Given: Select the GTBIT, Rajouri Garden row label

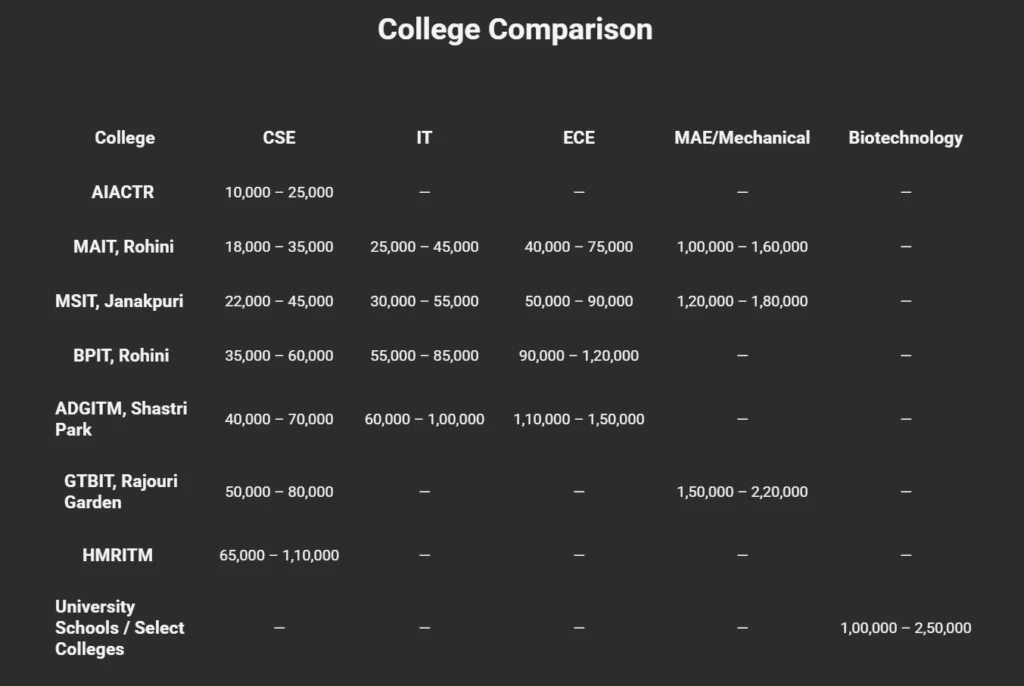Looking at the screenshot, I should [121, 492].
